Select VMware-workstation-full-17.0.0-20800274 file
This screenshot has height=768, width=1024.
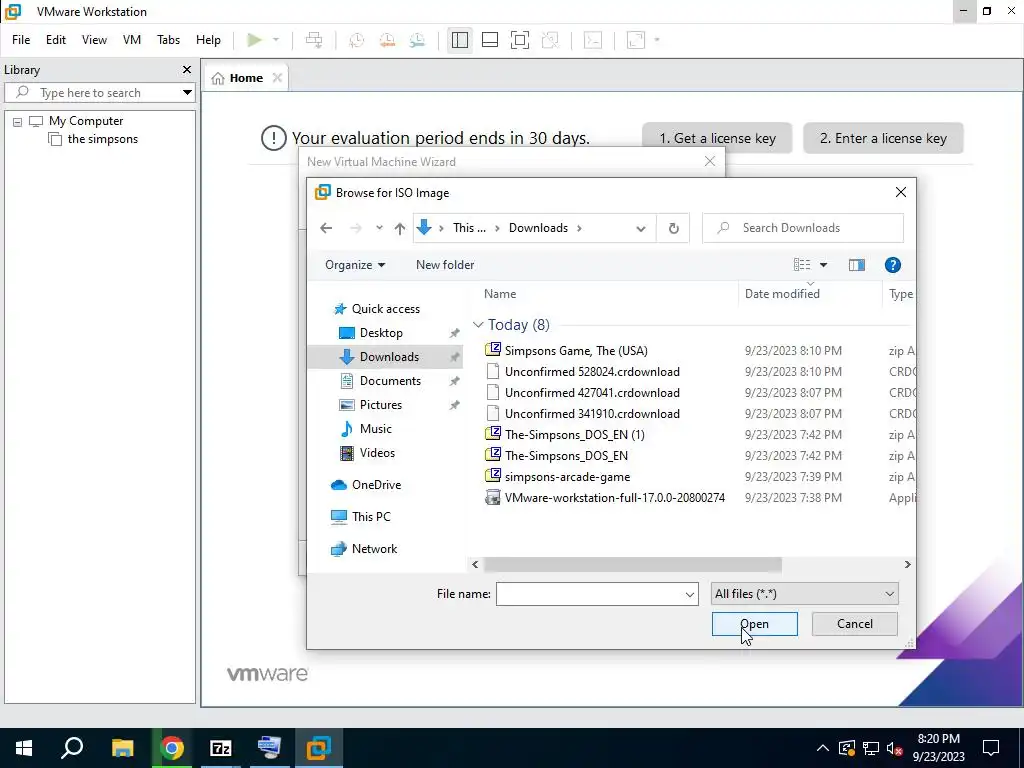click(x=615, y=498)
